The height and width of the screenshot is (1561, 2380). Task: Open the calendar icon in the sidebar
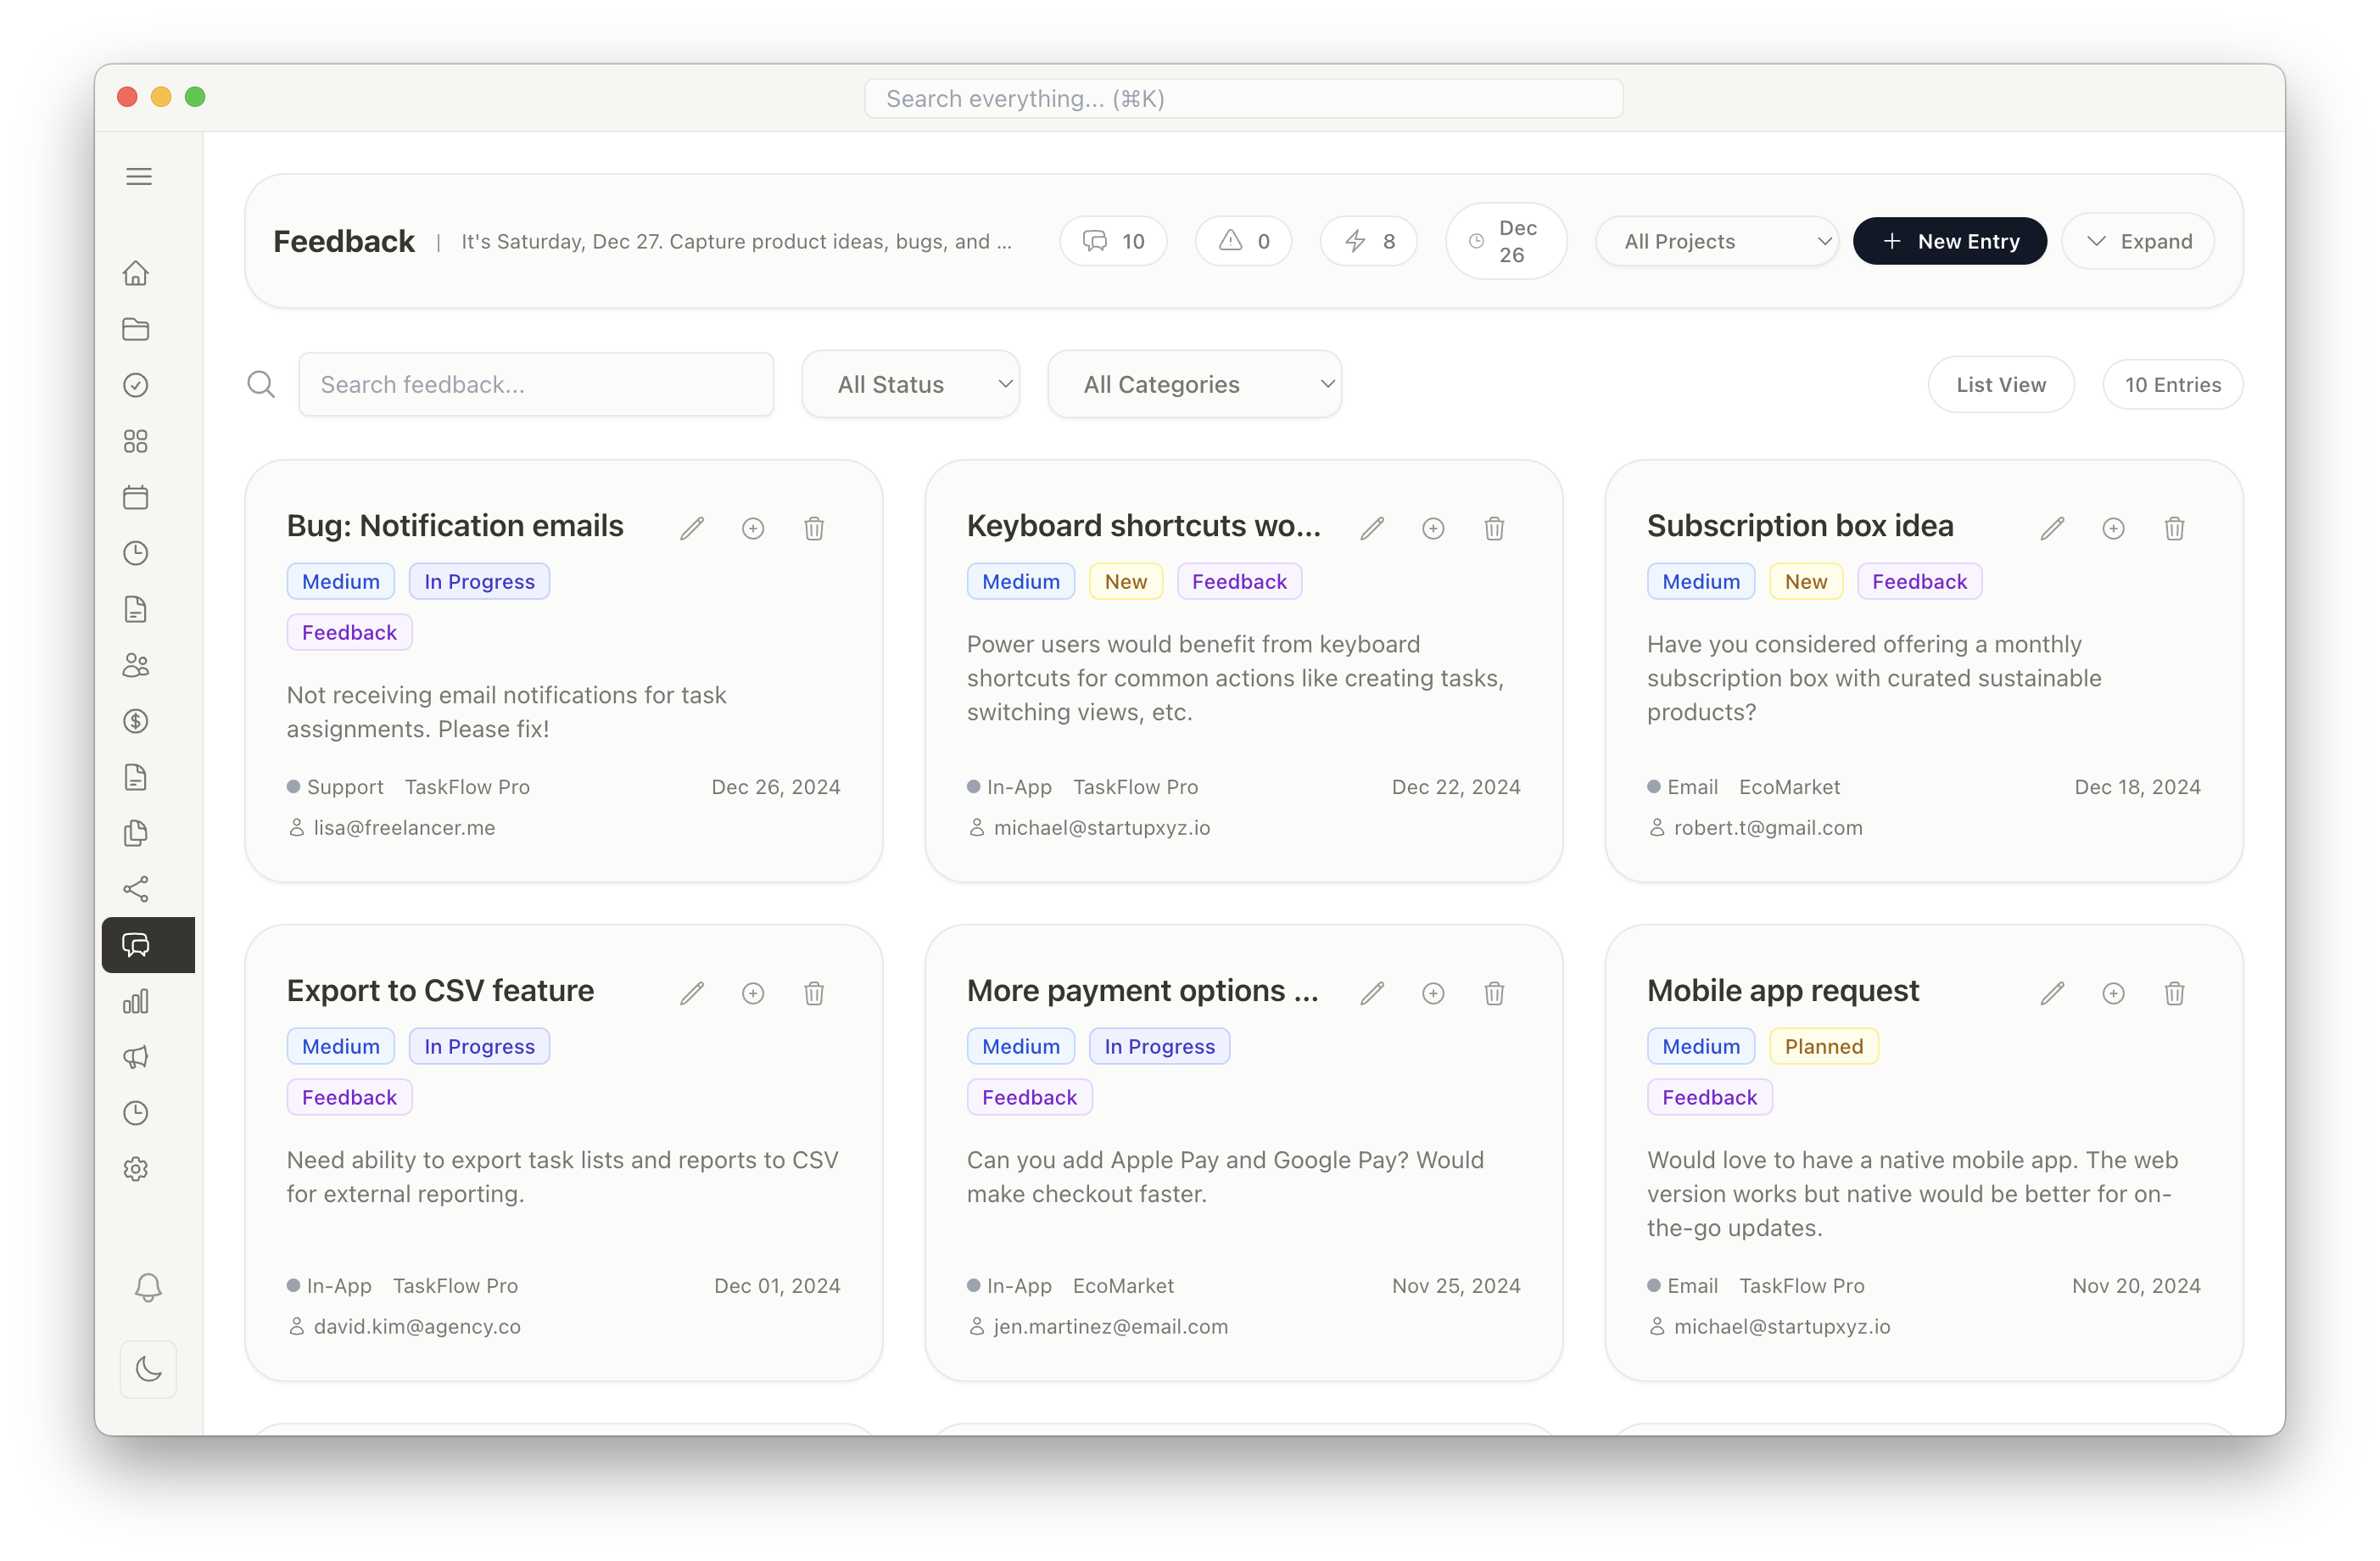(x=136, y=497)
